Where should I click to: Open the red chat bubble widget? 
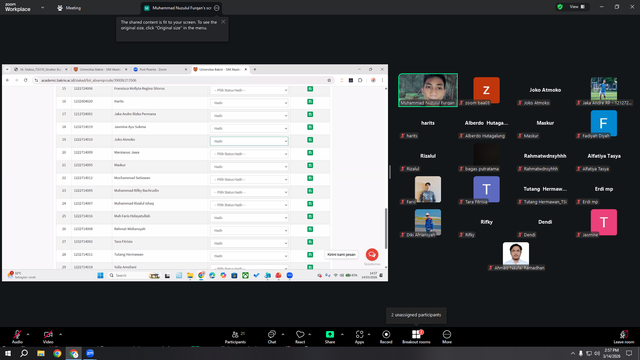372,255
